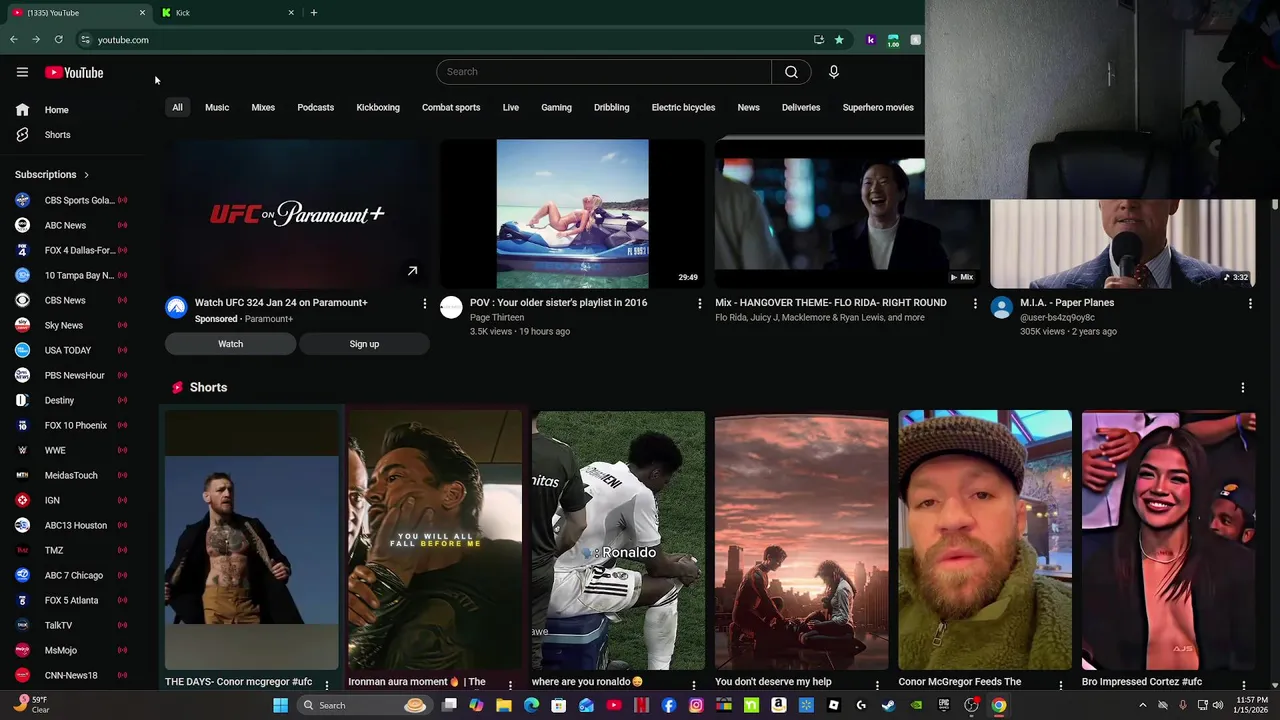Expand the Subscriptions section arrow
This screenshot has height=720, width=1280.
[86, 175]
